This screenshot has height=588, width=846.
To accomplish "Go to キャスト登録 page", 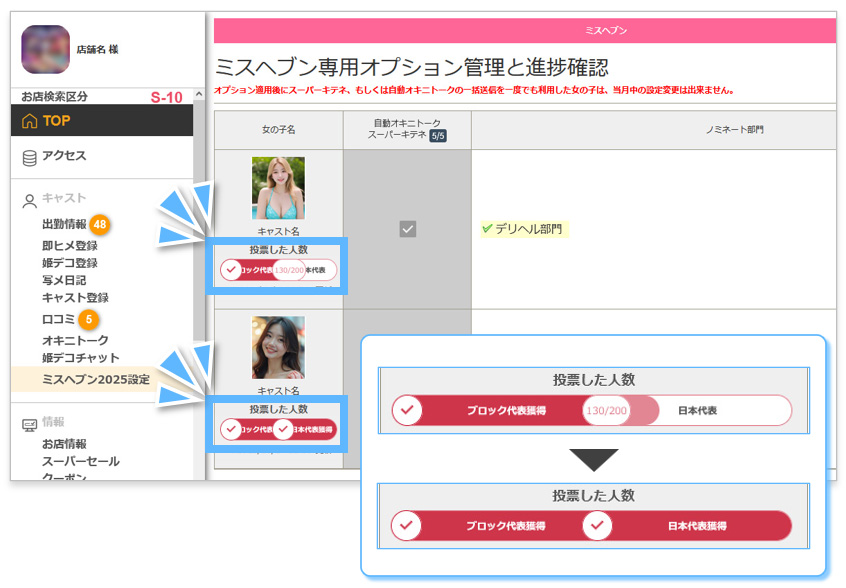I will (75, 297).
